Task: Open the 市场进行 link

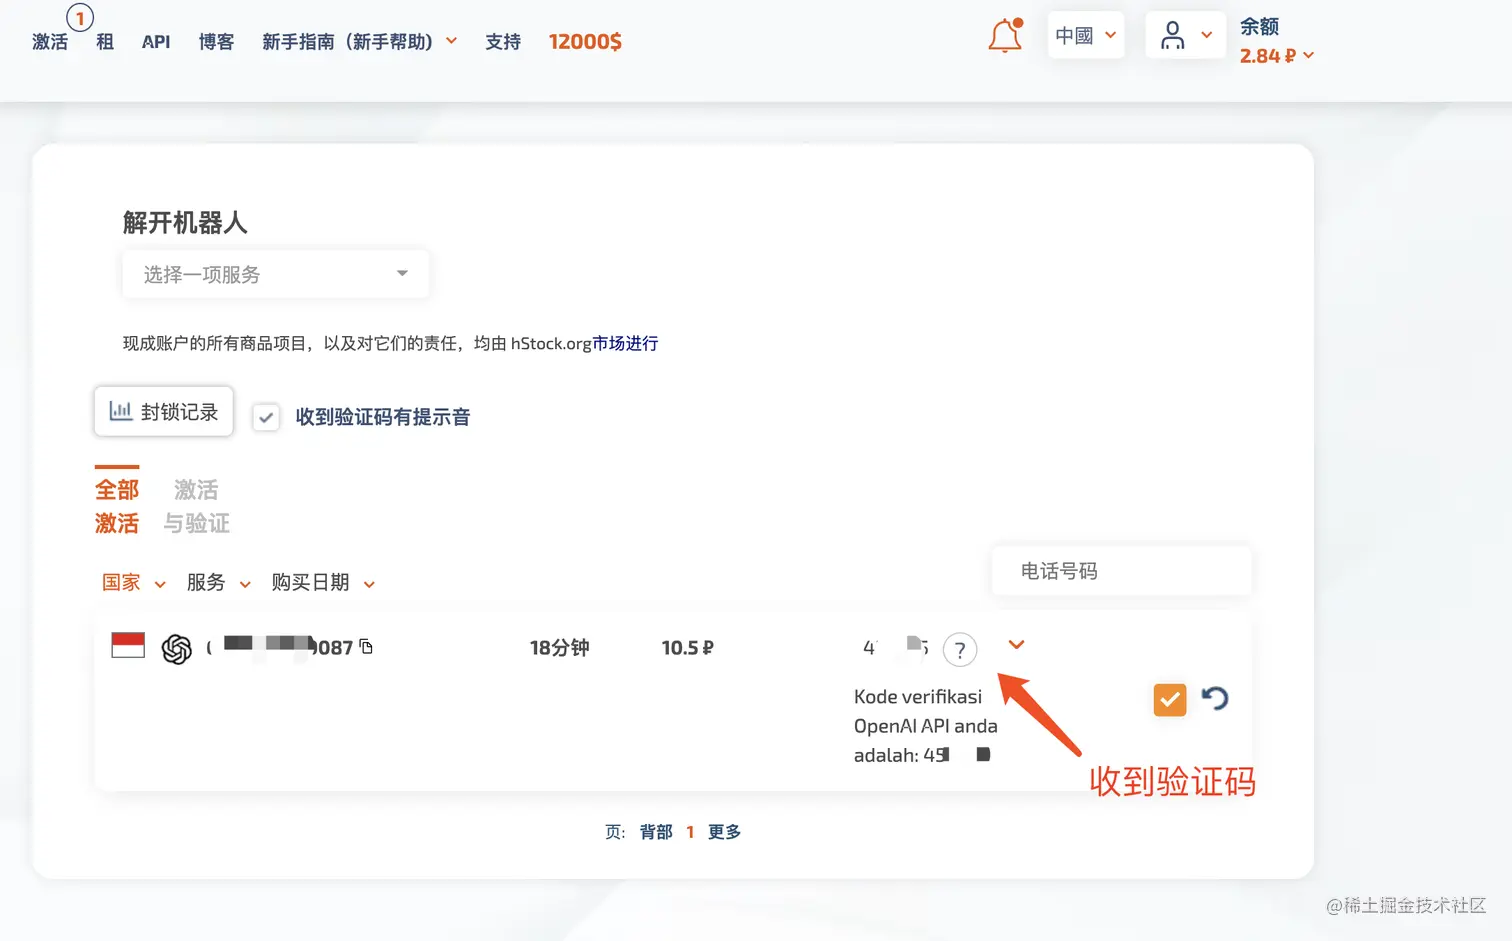Action: point(625,343)
